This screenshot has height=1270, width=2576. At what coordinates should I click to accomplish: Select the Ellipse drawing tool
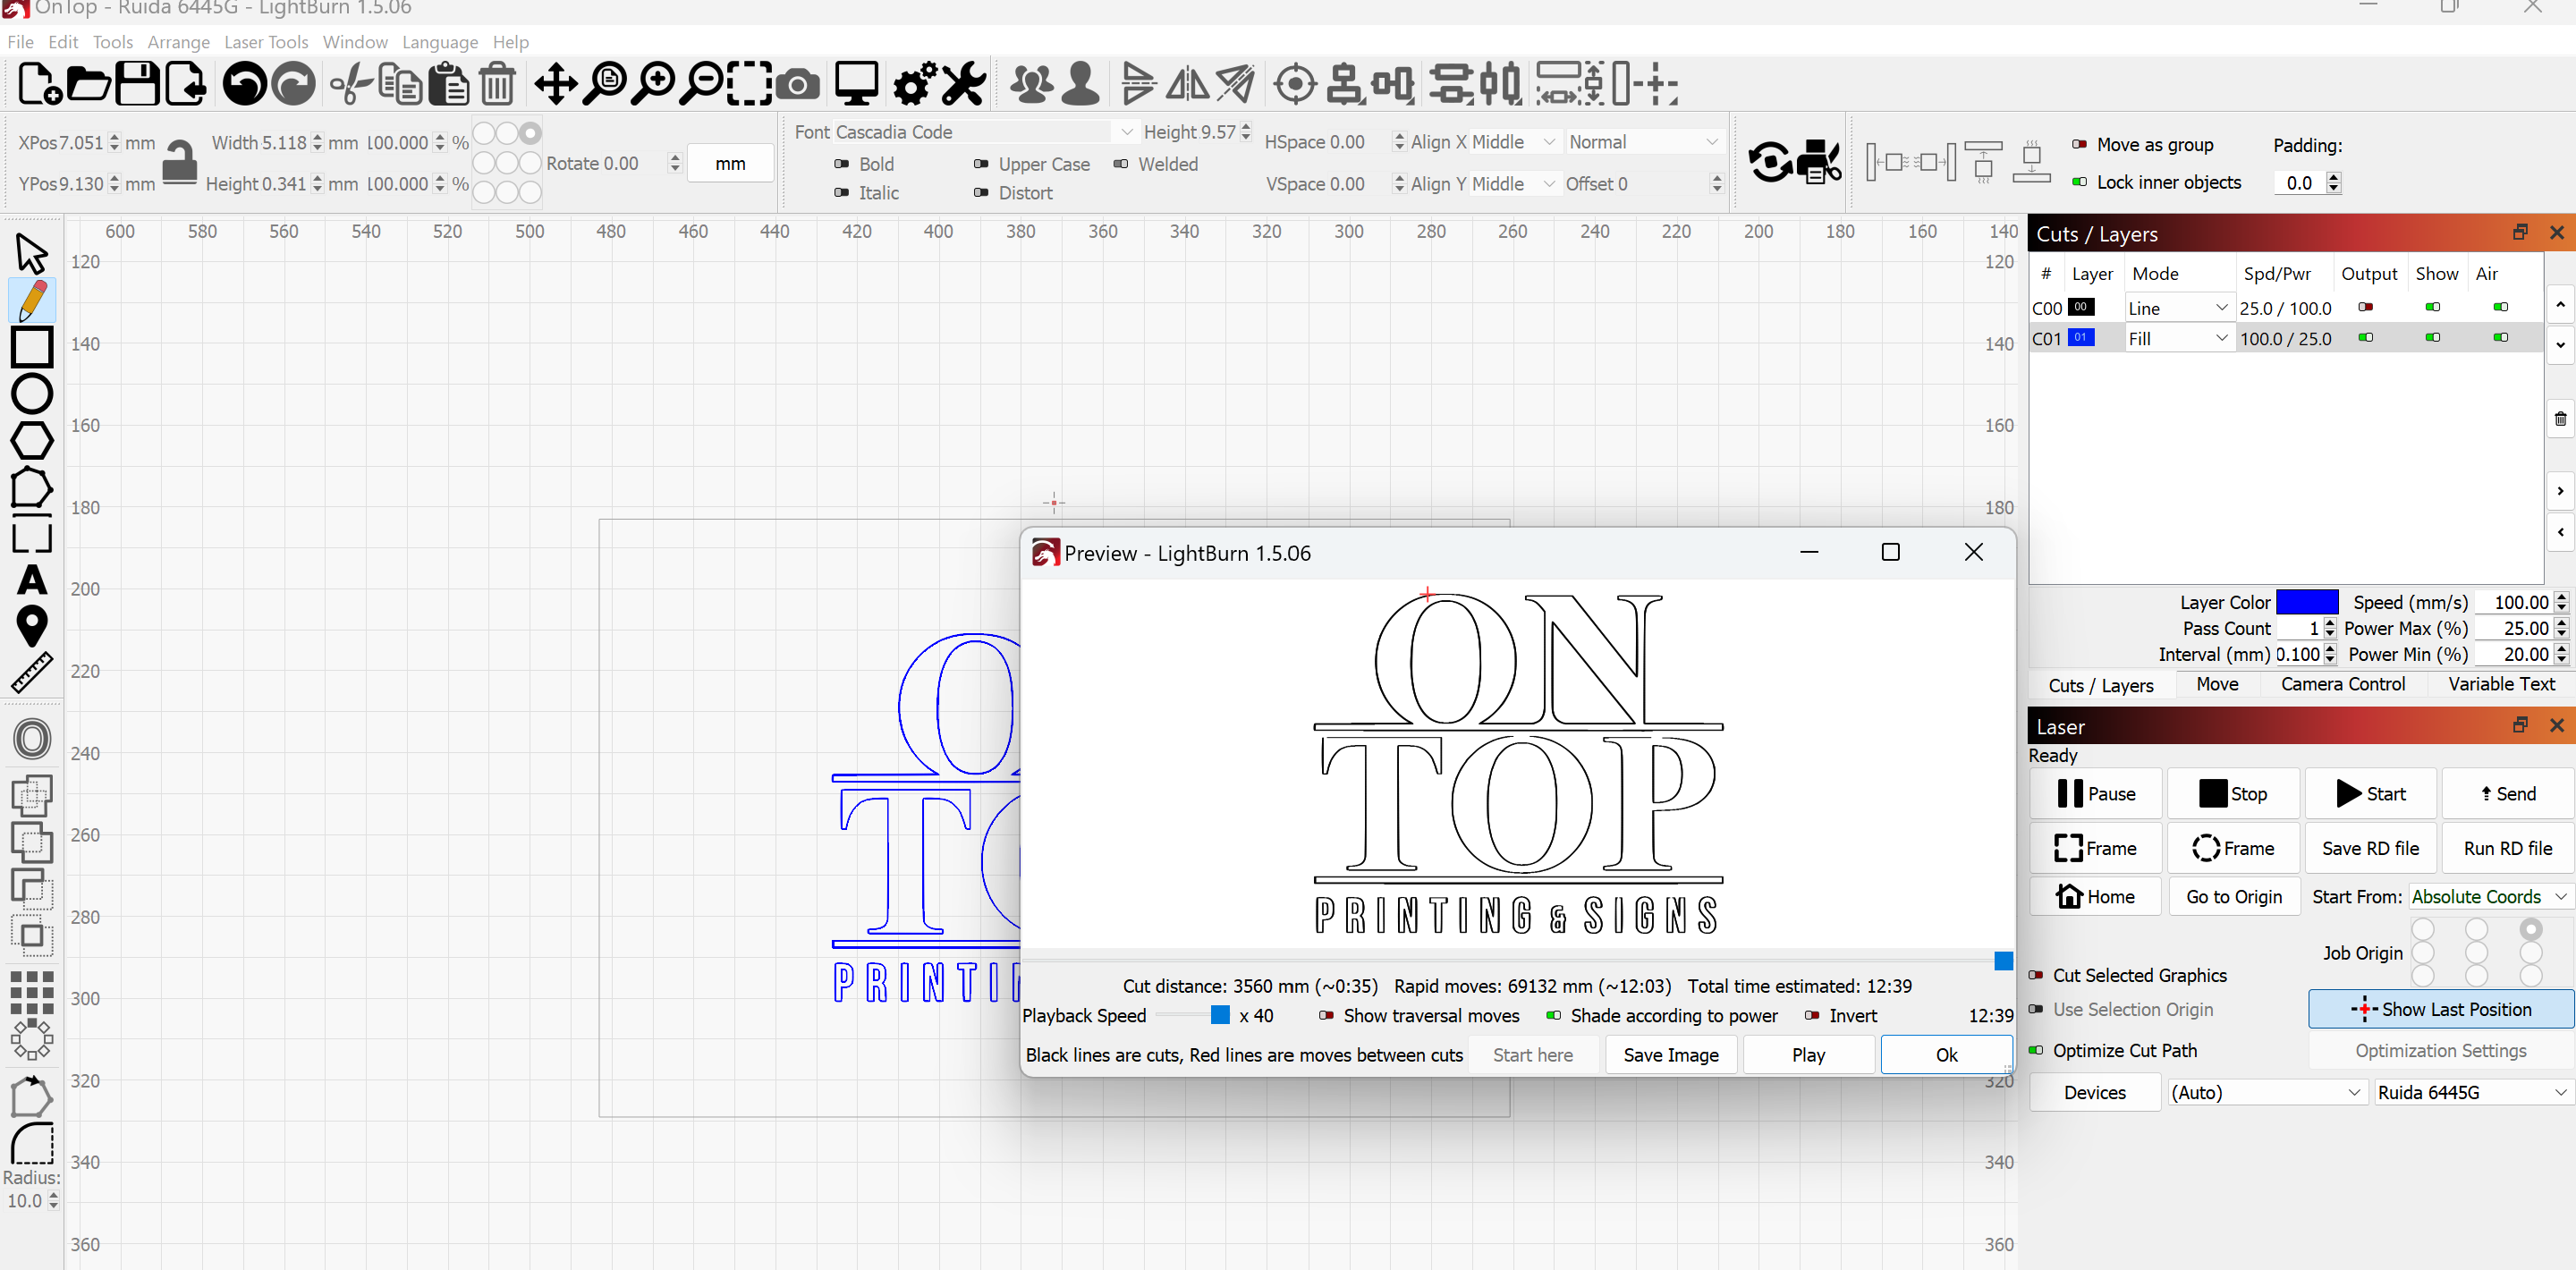point(32,394)
